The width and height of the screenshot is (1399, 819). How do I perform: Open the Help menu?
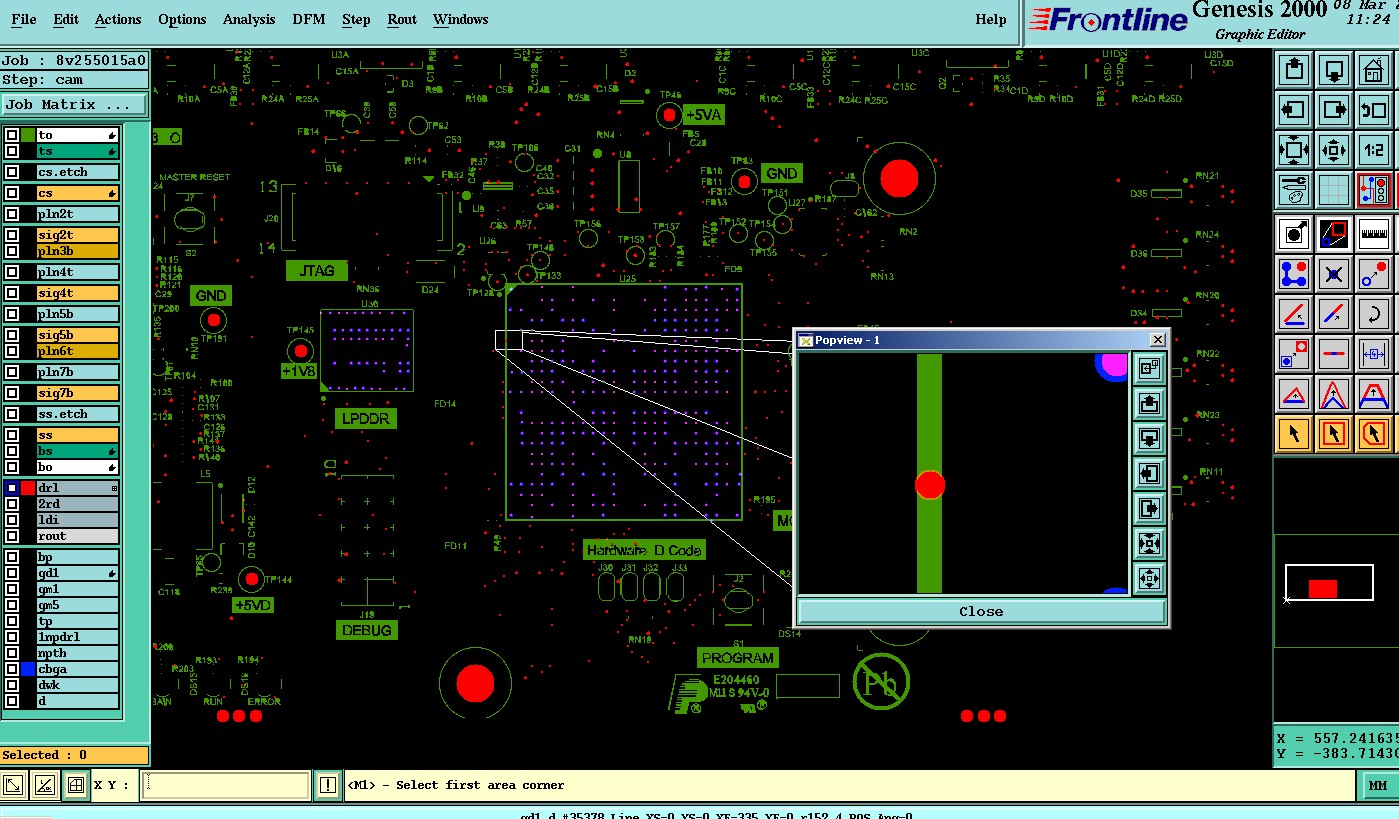click(x=991, y=19)
